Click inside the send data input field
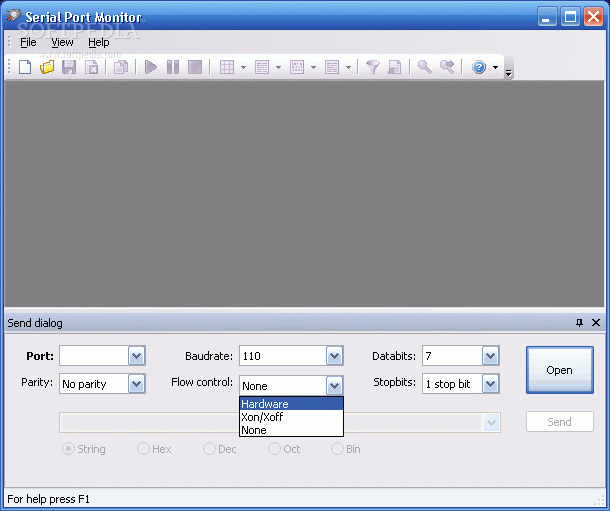This screenshot has height=511, width=610. (272, 422)
